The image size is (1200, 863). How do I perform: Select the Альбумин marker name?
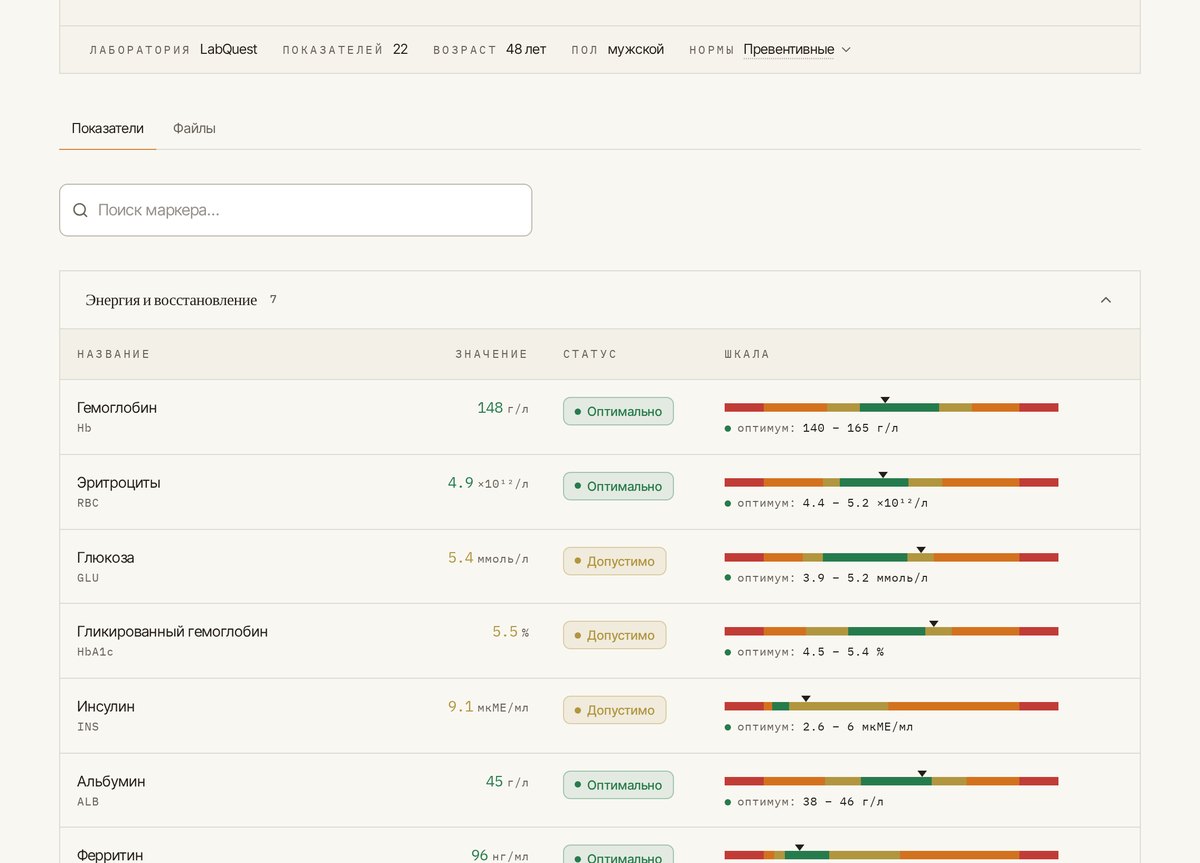pos(111,781)
